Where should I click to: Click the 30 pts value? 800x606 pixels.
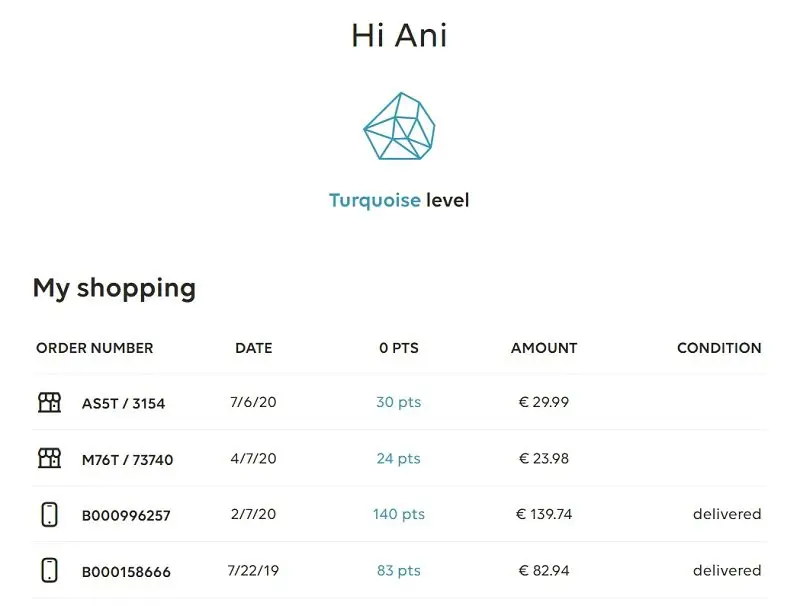[399, 402]
